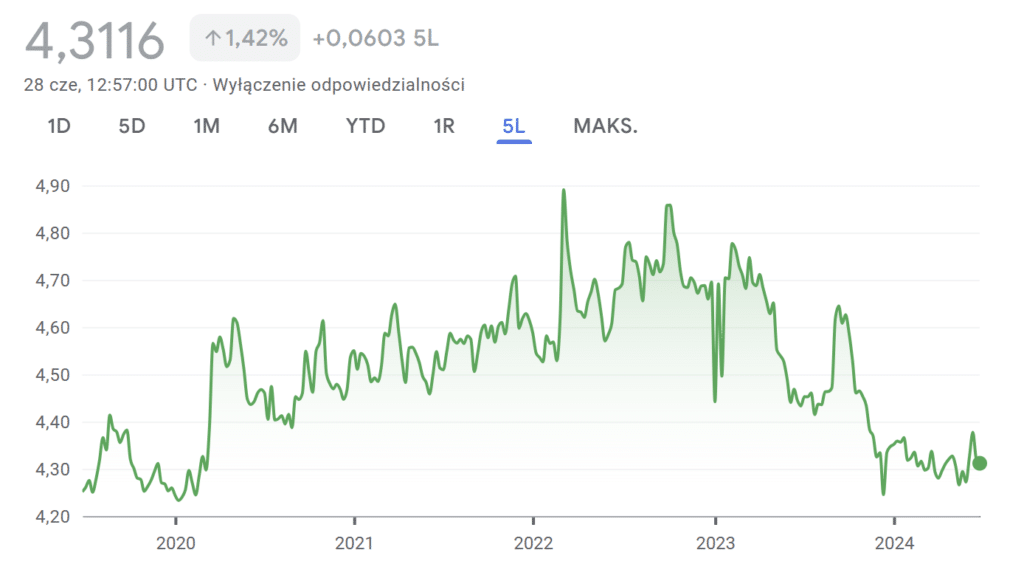Viewport: 1024px width, 564px height.
Task: Click the 28 cze, 12:57:00 UTC timestamp
Action: pos(110,85)
